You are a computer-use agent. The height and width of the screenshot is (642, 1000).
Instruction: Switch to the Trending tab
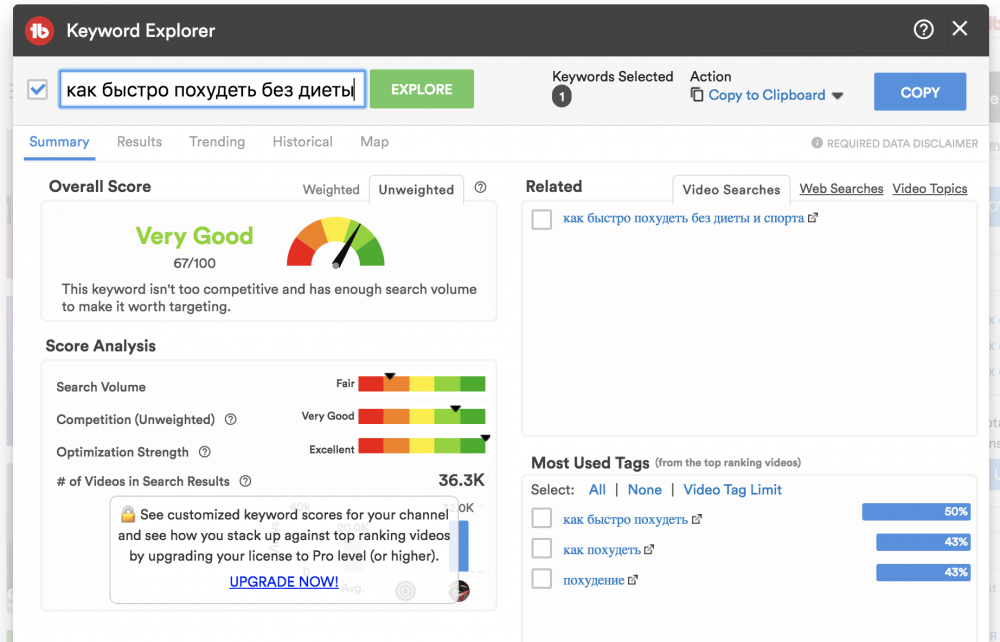pos(217,142)
